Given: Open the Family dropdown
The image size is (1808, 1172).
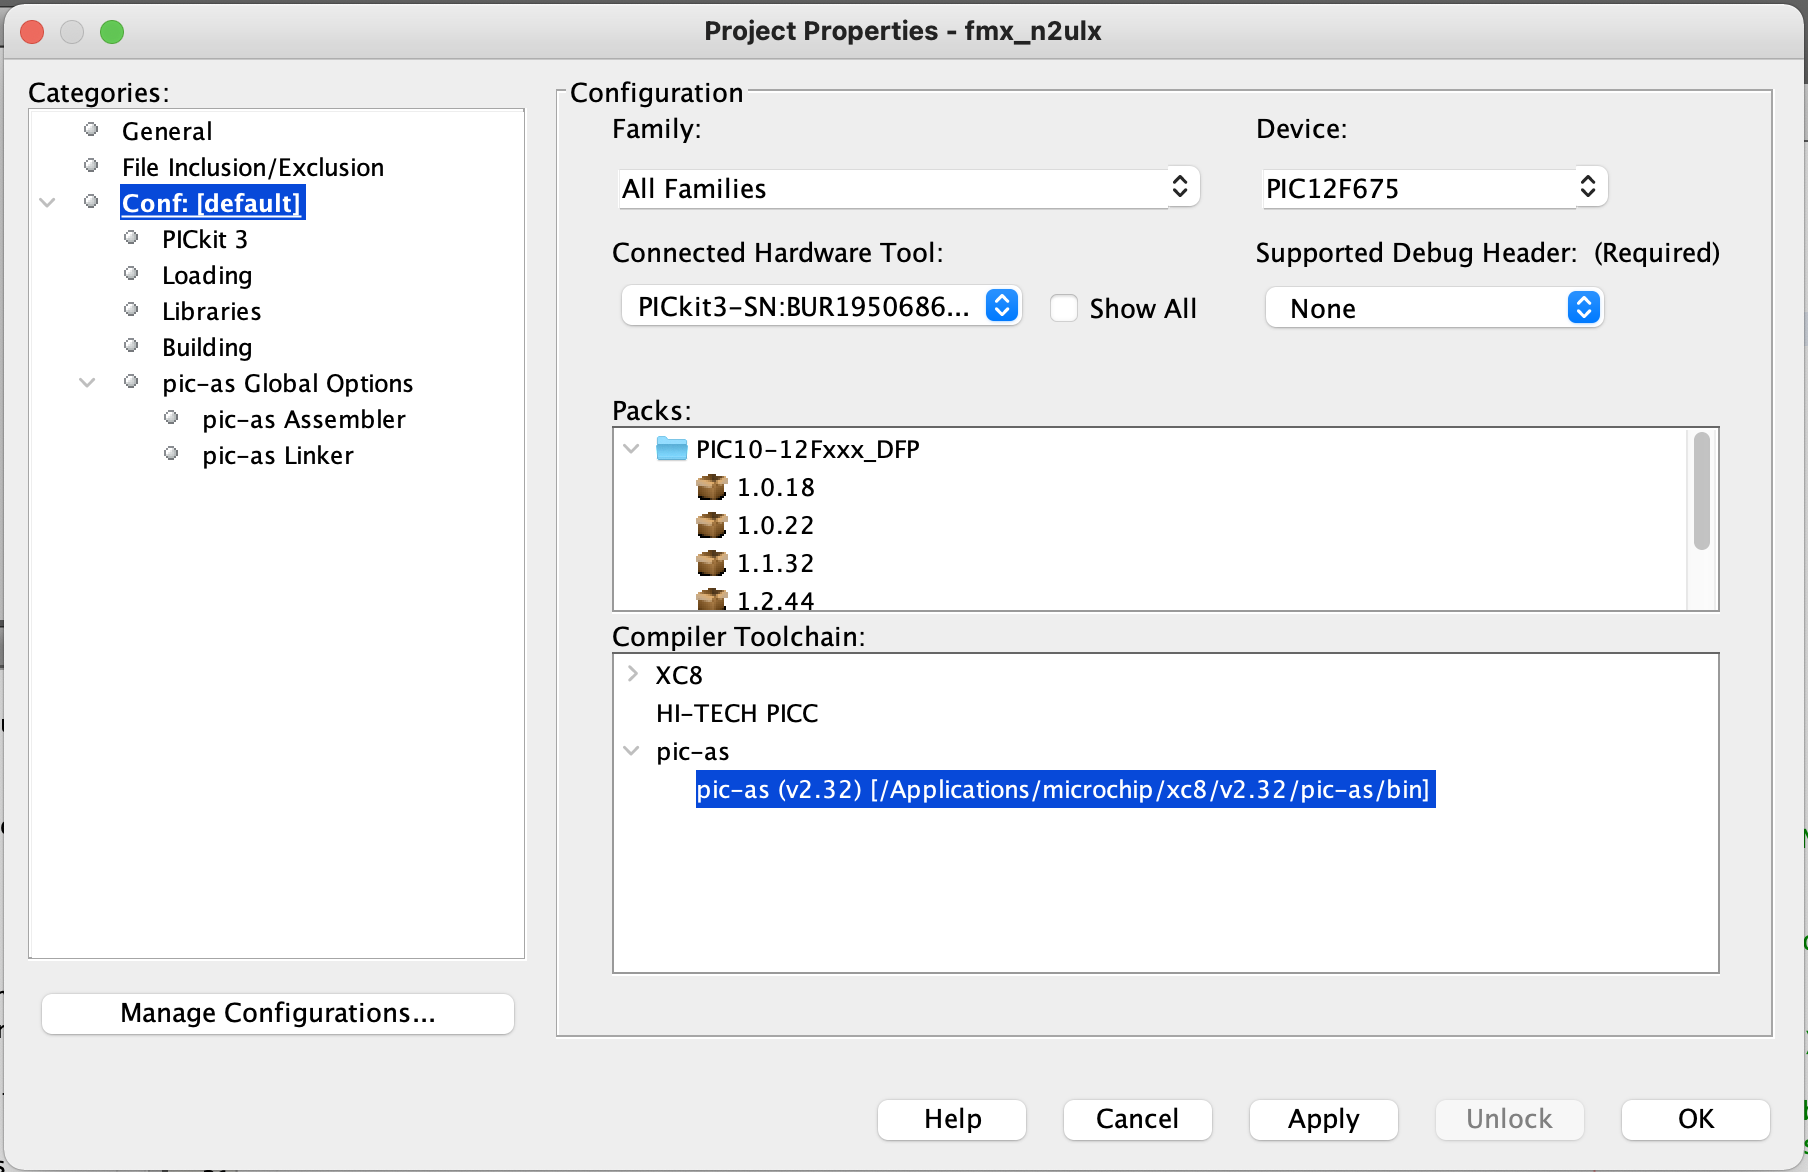Looking at the screenshot, I should click(908, 188).
